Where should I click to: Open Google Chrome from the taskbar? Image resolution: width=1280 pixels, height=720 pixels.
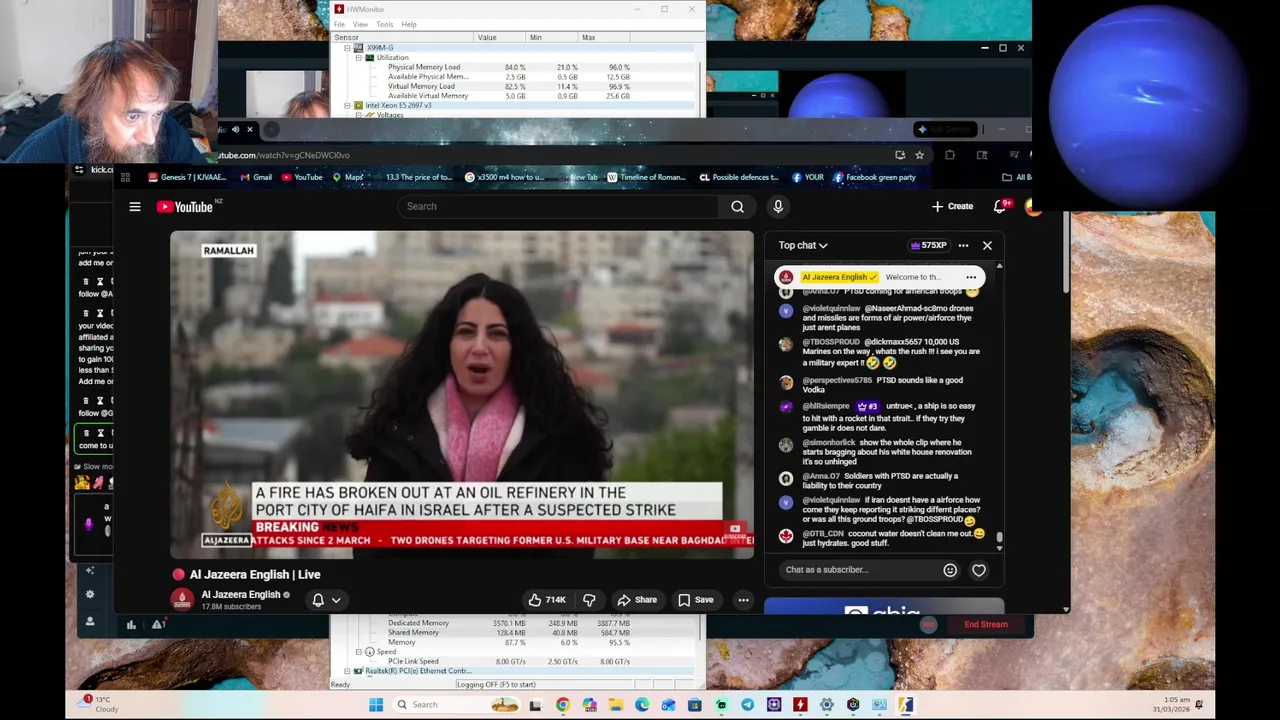coord(563,705)
